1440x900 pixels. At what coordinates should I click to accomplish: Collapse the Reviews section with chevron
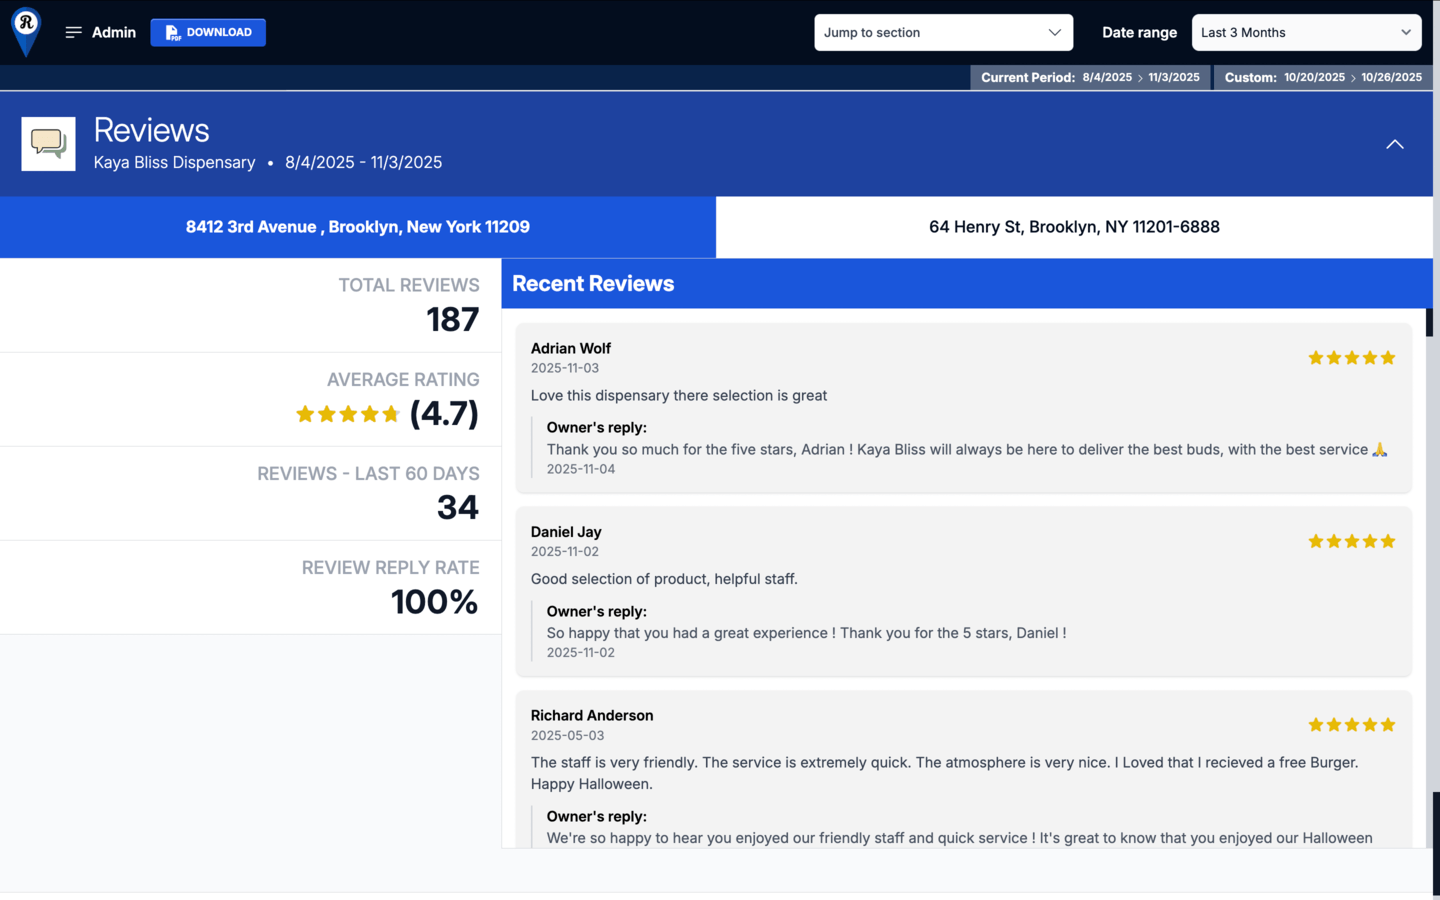click(1394, 145)
